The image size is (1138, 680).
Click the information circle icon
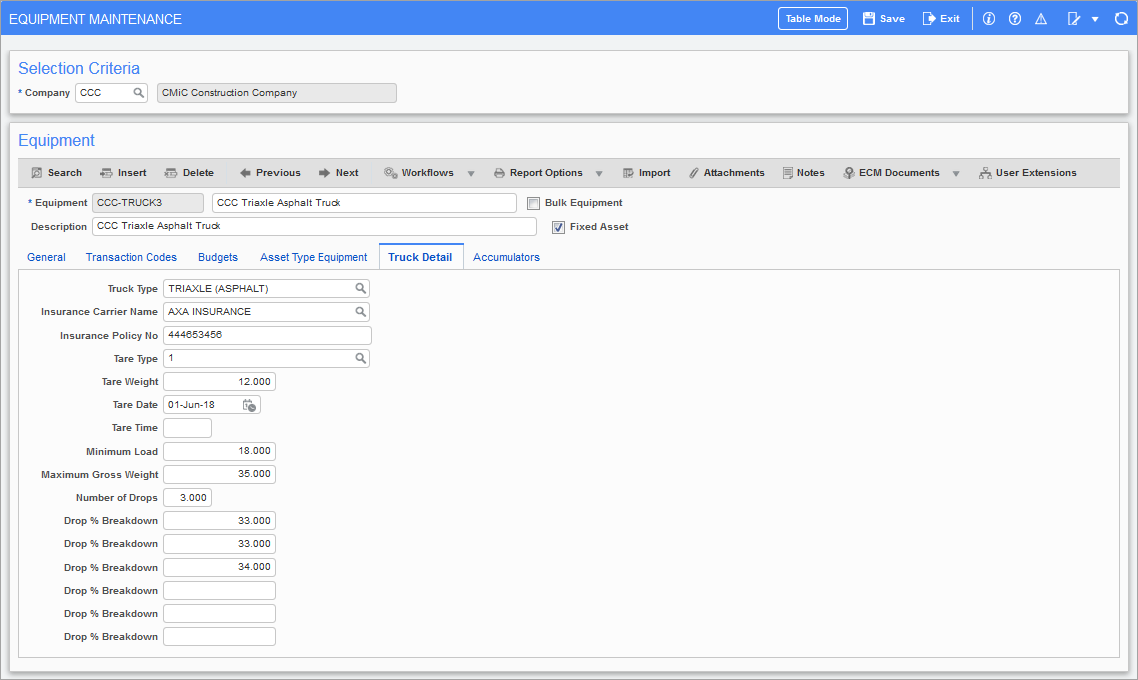click(x=989, y=19)
